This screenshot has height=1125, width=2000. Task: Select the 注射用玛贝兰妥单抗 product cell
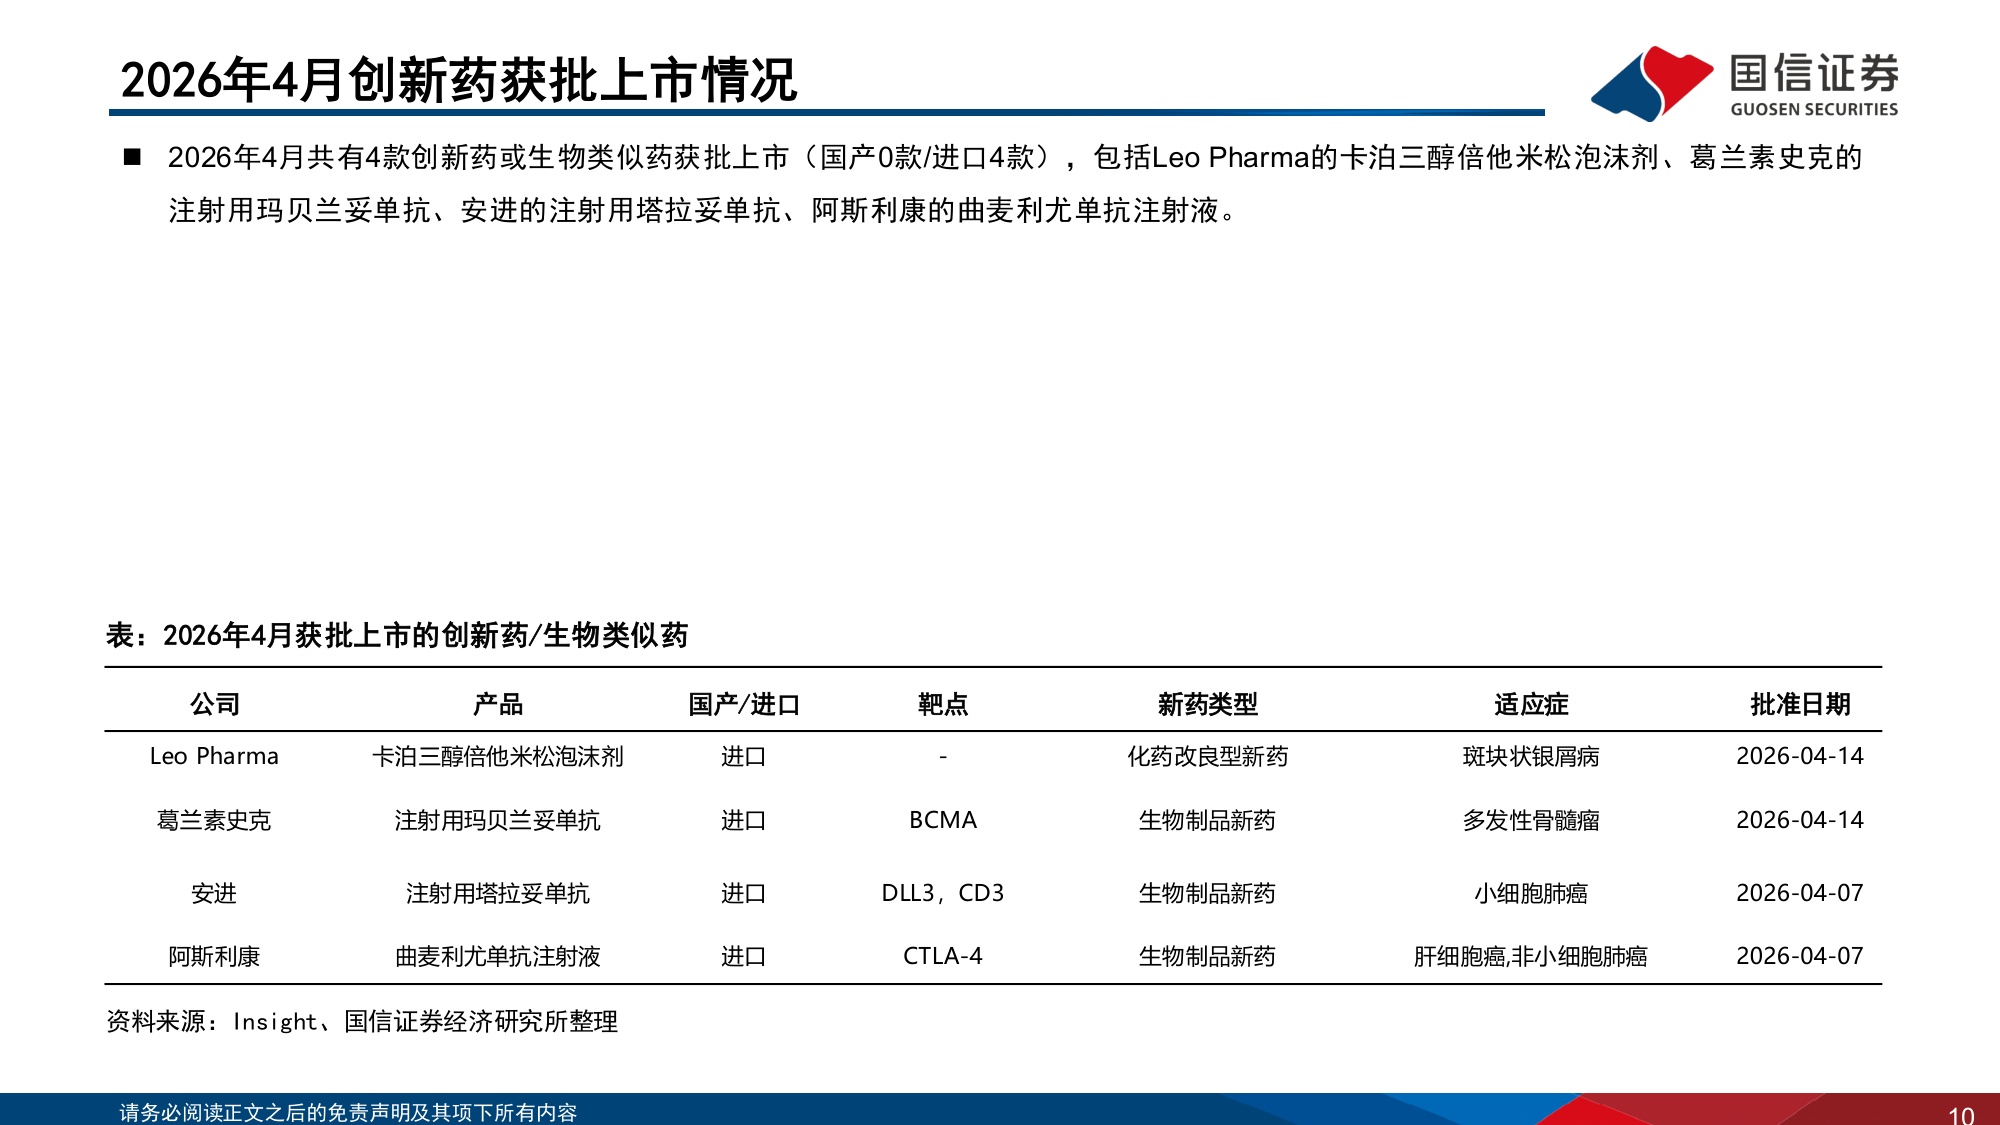click(498, 820)
